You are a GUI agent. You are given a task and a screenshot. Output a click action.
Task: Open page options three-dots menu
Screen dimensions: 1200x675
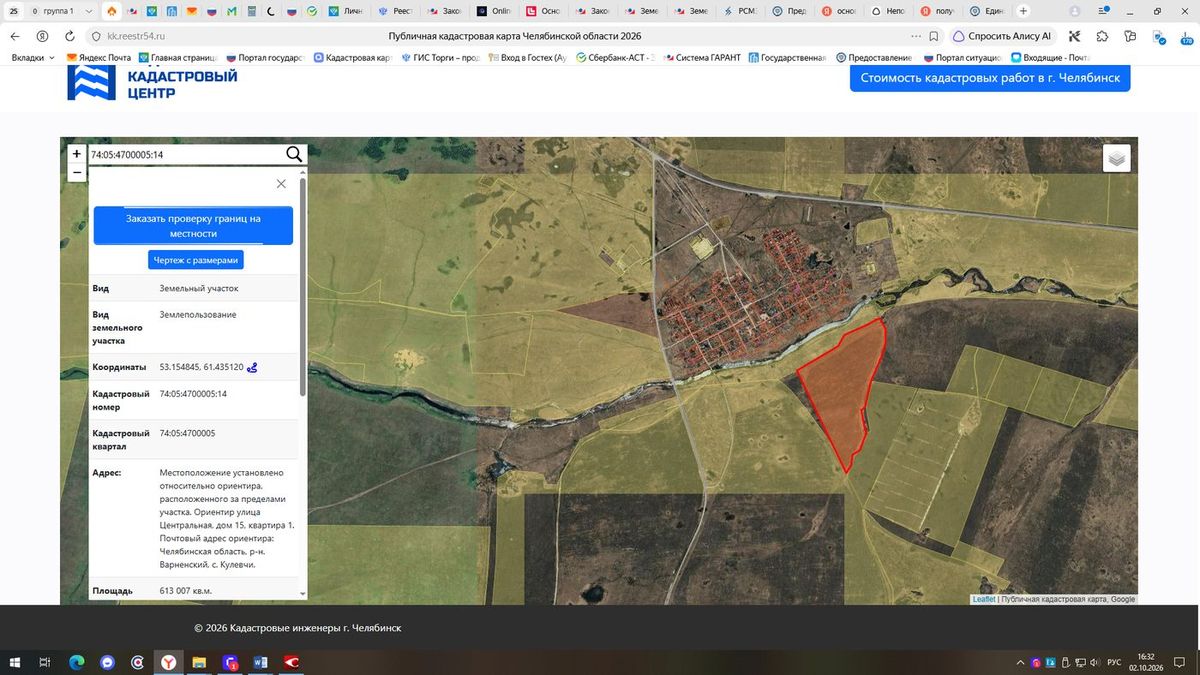coord(916,36)
